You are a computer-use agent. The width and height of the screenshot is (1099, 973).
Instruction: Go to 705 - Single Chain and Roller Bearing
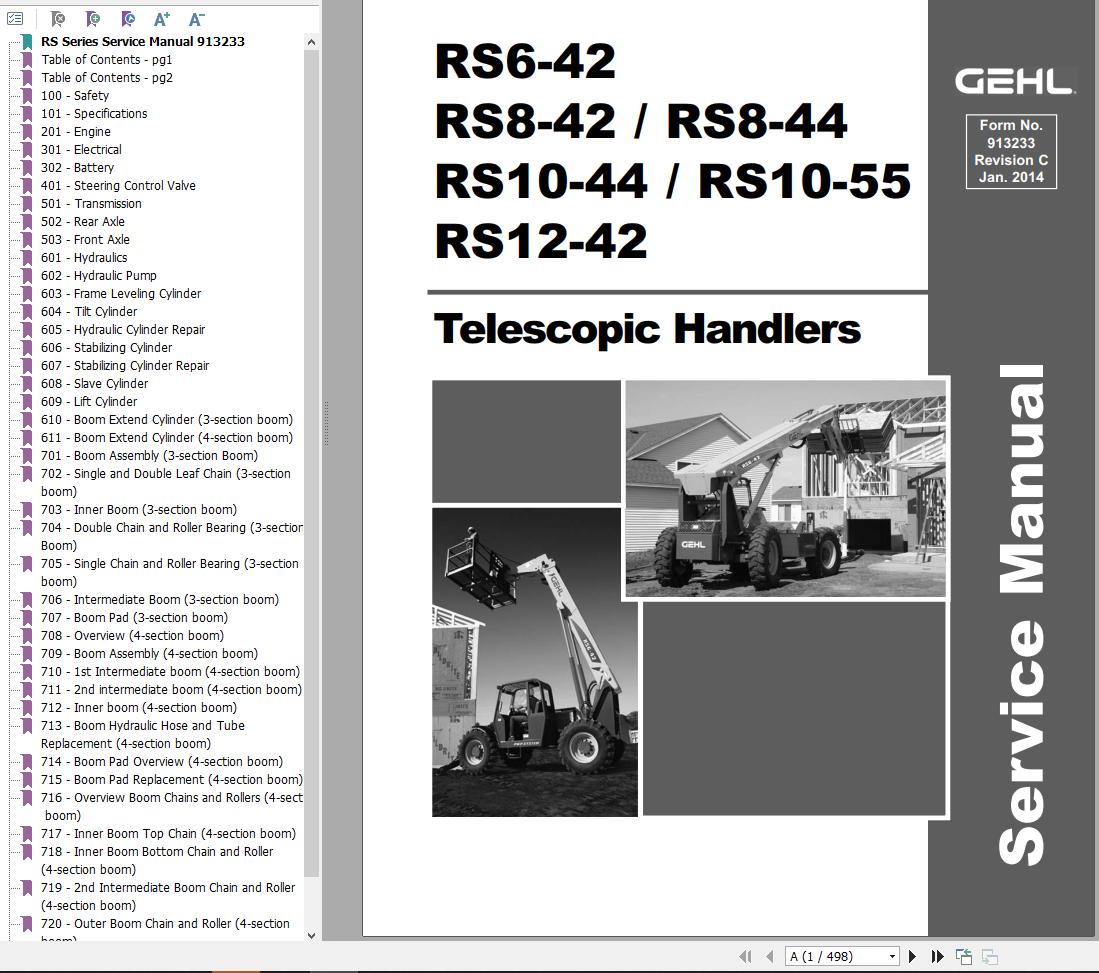(x=170, y=573)
